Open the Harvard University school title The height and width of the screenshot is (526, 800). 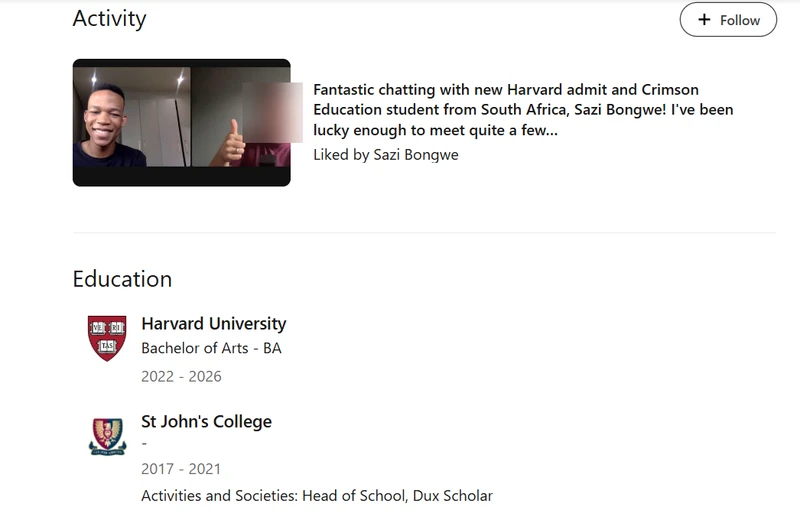[213, 324]
